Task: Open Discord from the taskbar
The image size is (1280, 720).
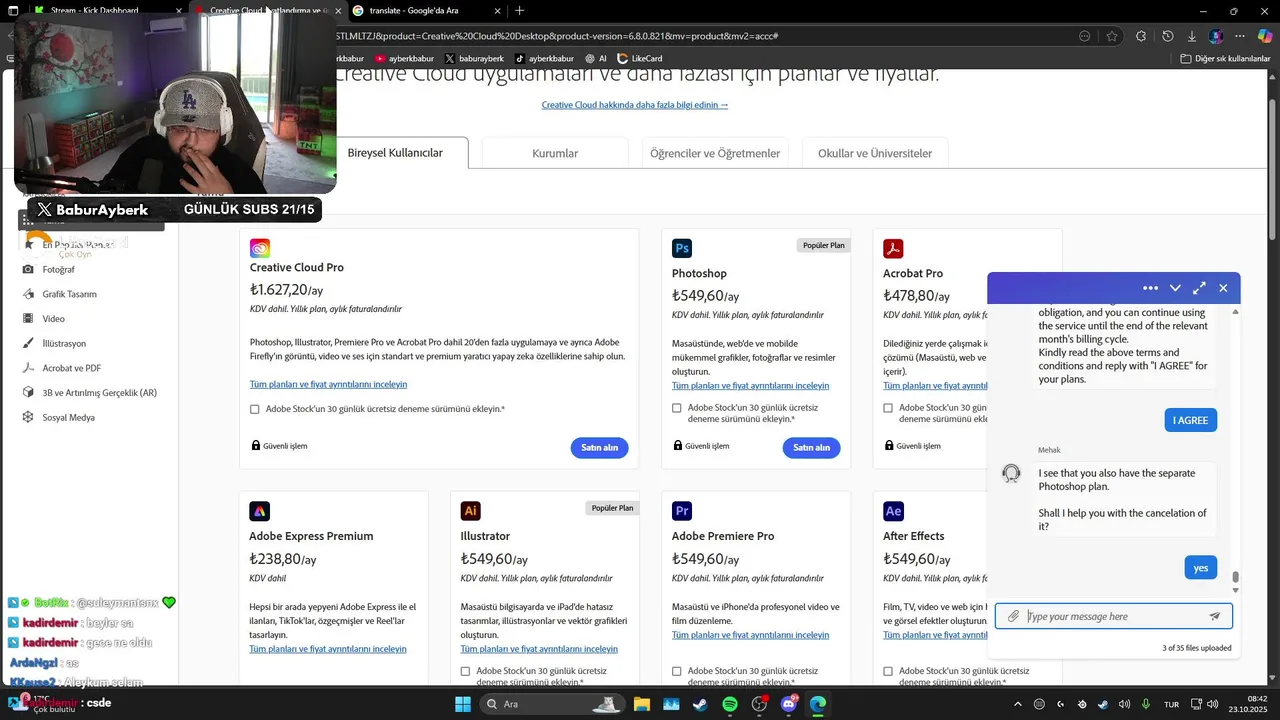Action: click(789, 704)
